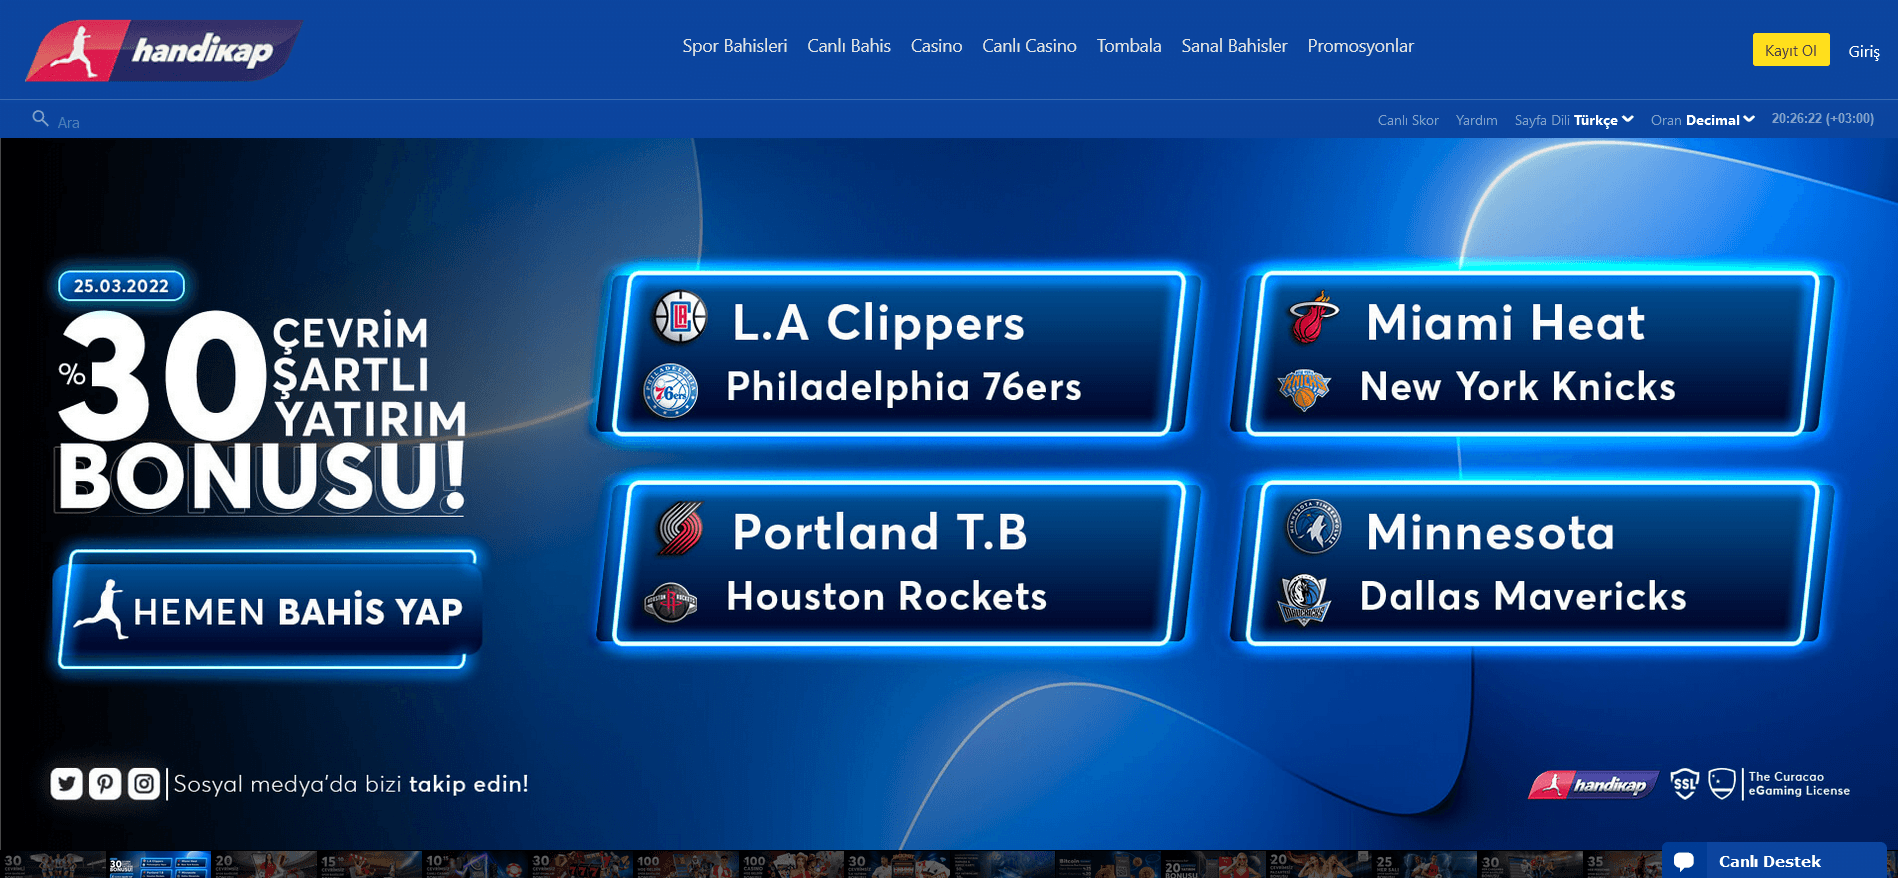
Task: Click the New York Knicks team logo
Action: click(x=1304, y=390)
